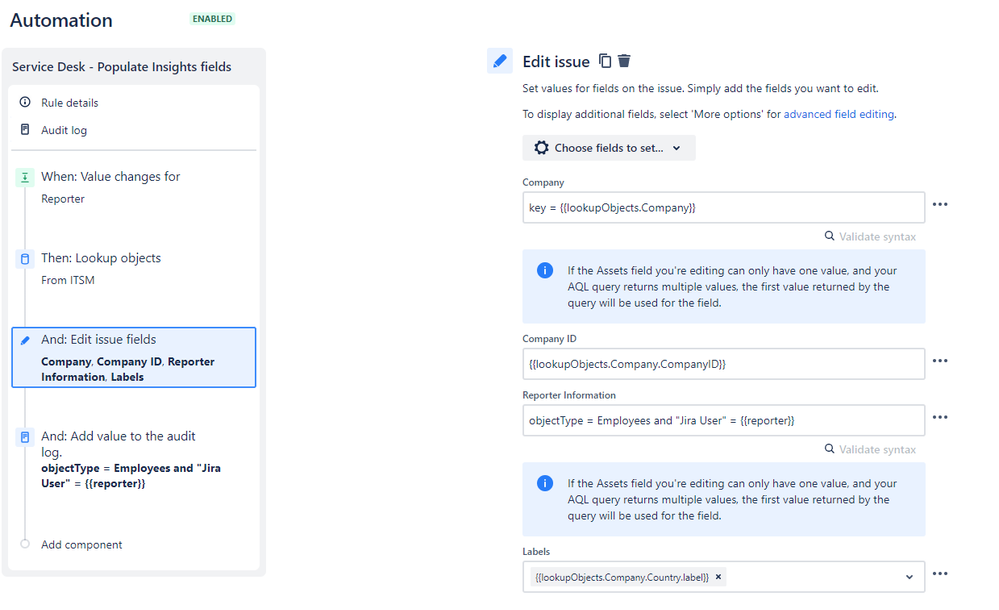Click the Company ID input field
The height and width of the screenshot is (610, 999).
click(724, 364)
